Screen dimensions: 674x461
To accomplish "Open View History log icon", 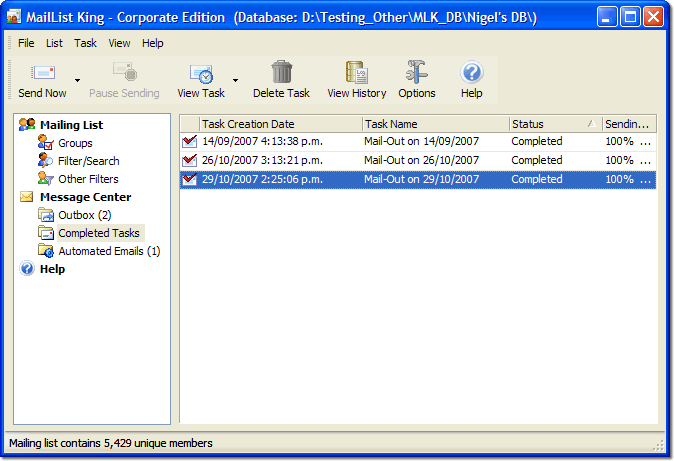I will pos(357,72).
